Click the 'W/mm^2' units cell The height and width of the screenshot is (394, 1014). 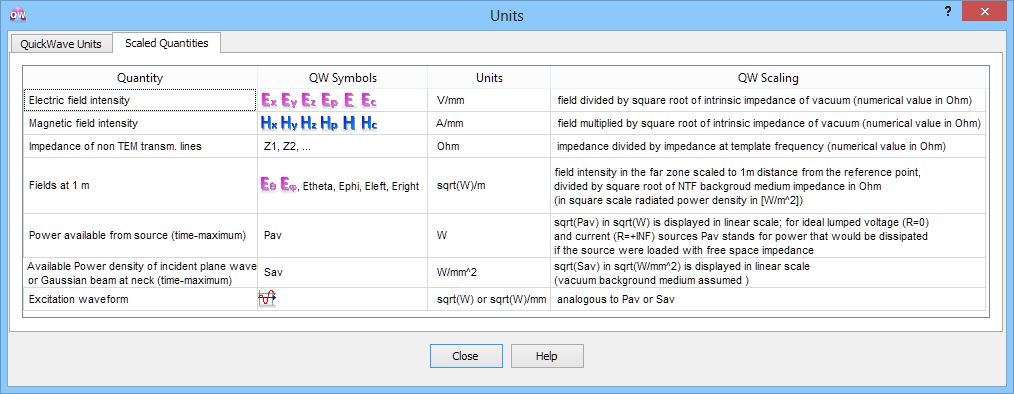pos(489,272)
